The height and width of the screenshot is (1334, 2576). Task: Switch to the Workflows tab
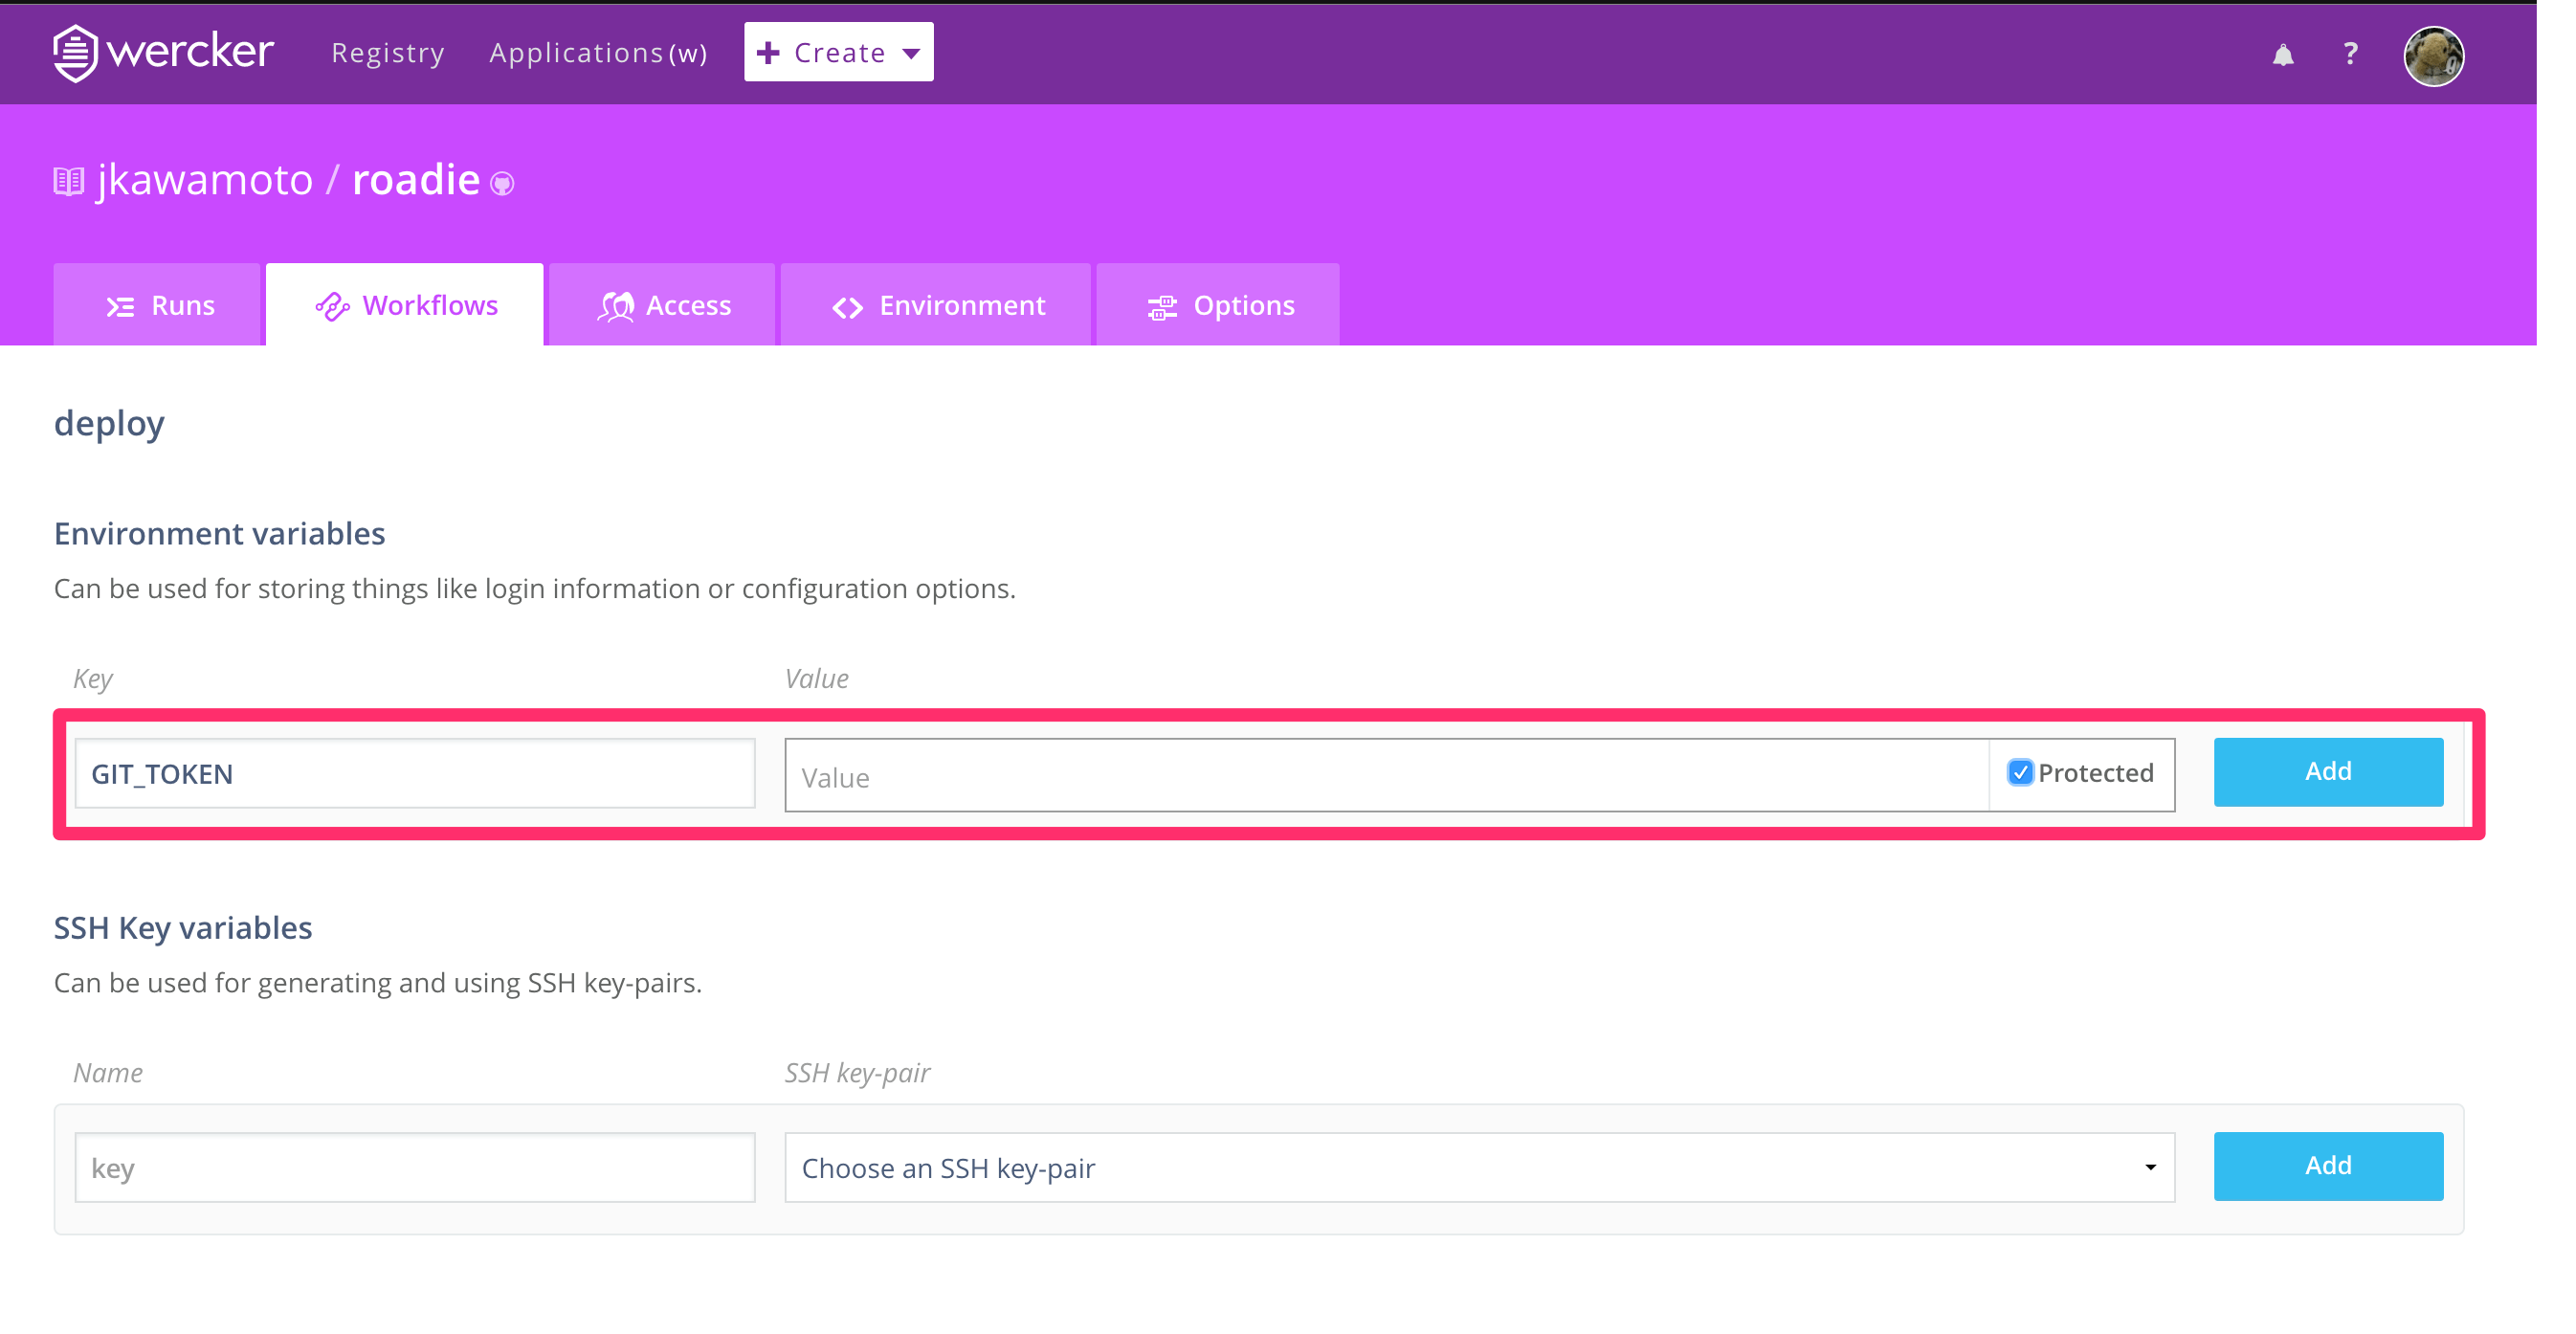[x=405, y=306]
